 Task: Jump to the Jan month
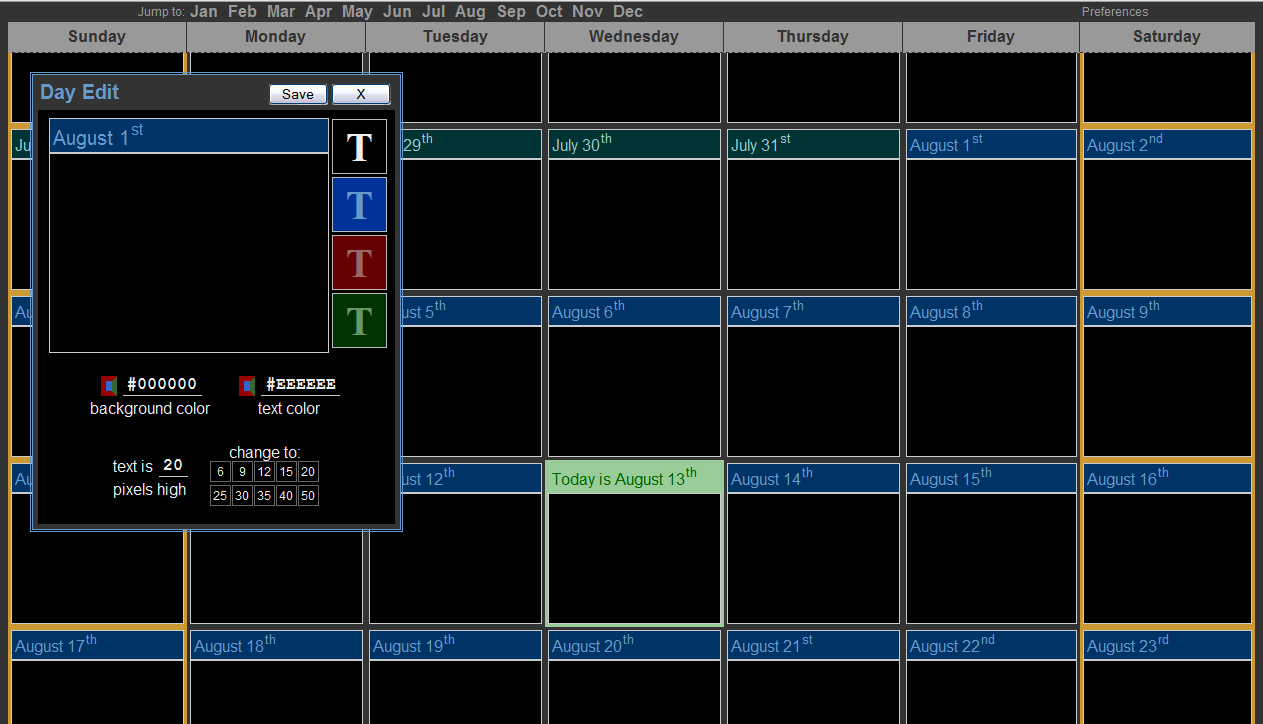(x=204, y=12)
